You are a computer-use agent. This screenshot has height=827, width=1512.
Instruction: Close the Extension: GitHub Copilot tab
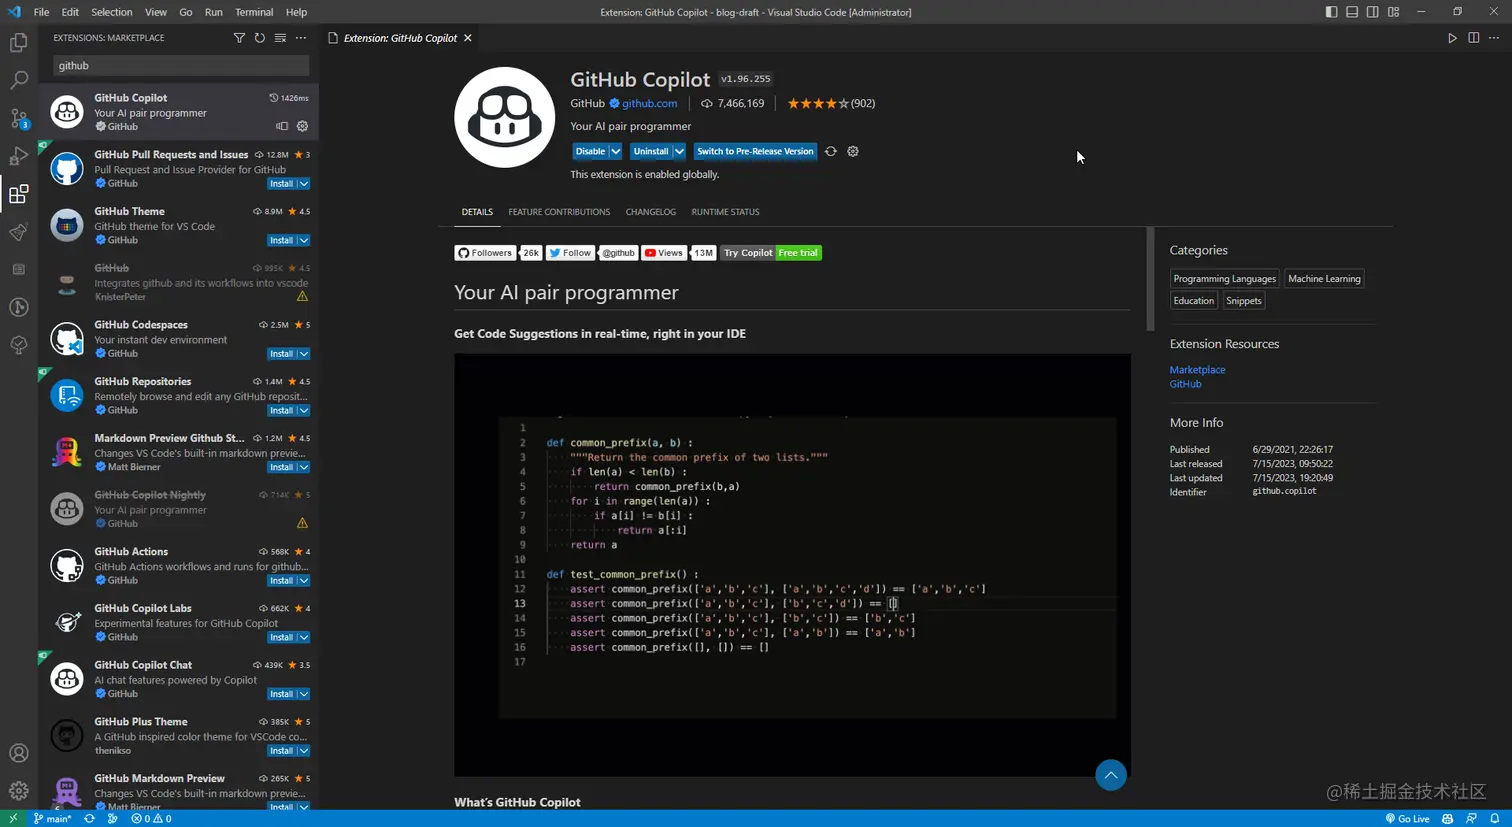click(x=467, y=38)
